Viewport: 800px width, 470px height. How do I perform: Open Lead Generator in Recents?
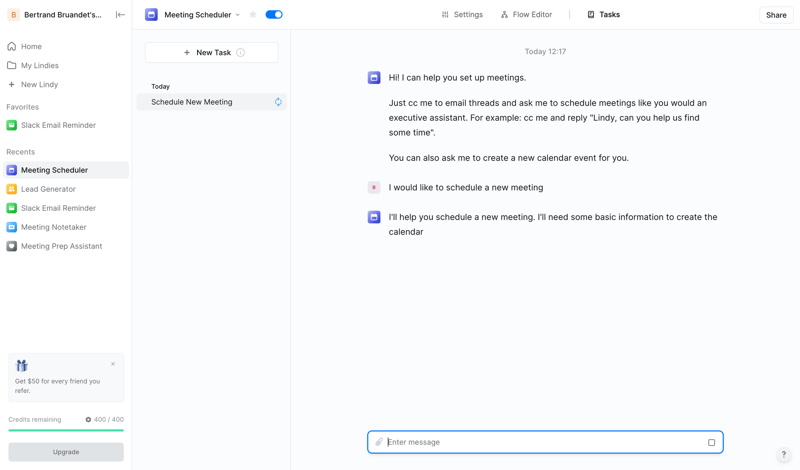tap(66, 189)
